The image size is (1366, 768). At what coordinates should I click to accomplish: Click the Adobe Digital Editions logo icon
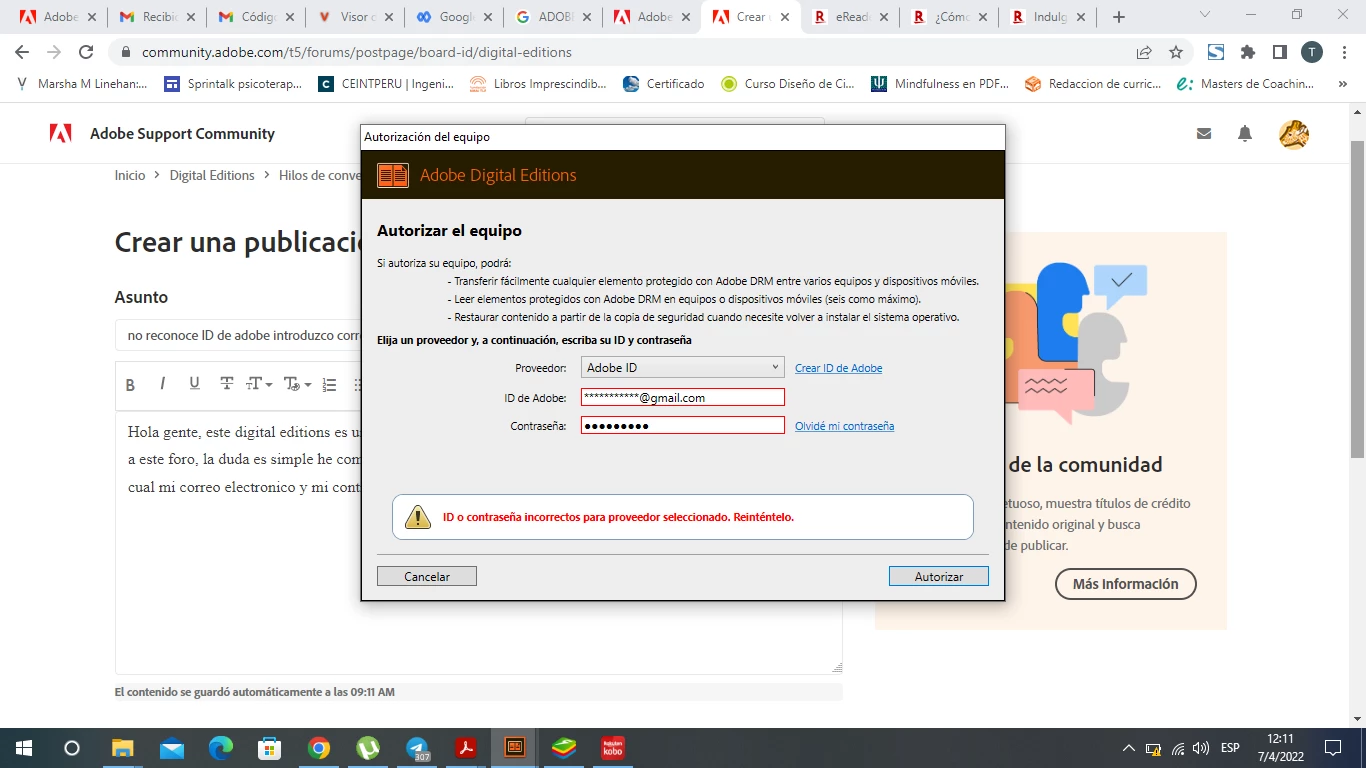click(x=393, y=175)
